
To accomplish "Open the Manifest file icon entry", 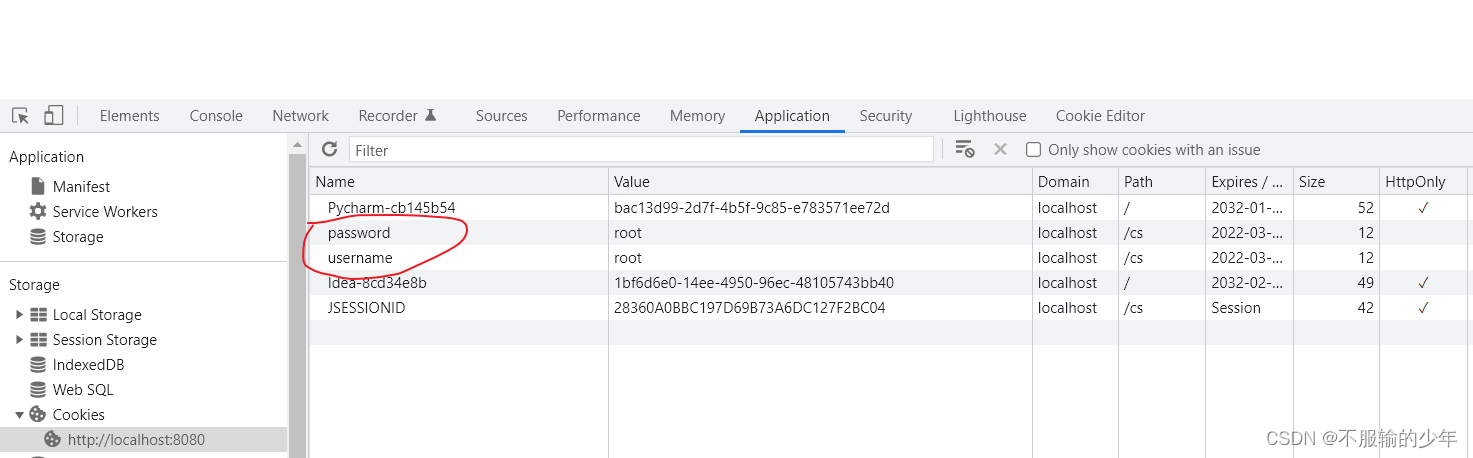I will click(x=81, y=187).
